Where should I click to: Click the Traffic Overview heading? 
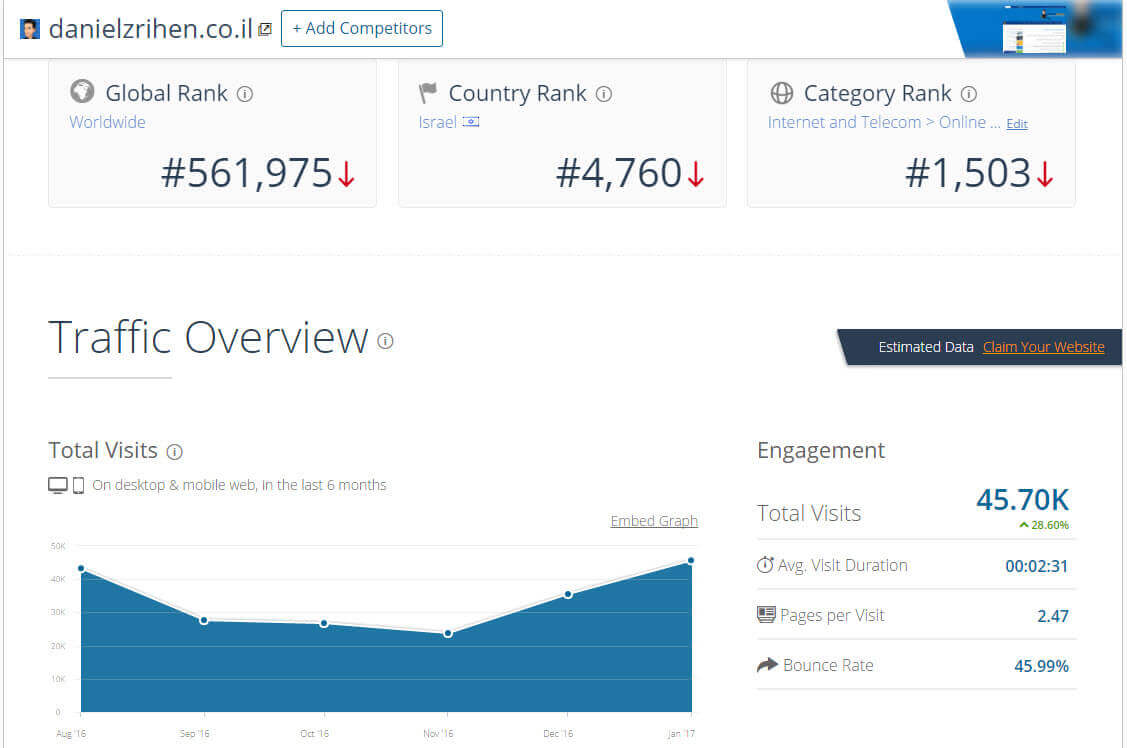[208, 337]
